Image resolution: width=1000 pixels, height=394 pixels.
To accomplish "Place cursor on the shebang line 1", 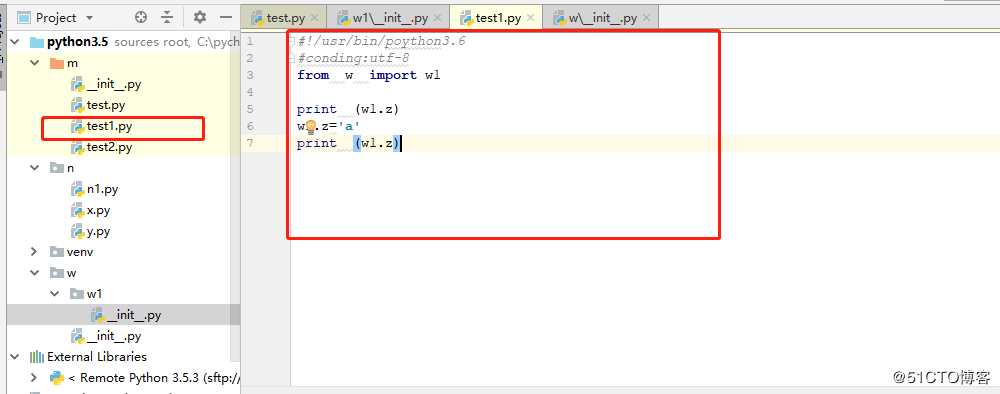I will pyautogui.click(x=381, y=41).
